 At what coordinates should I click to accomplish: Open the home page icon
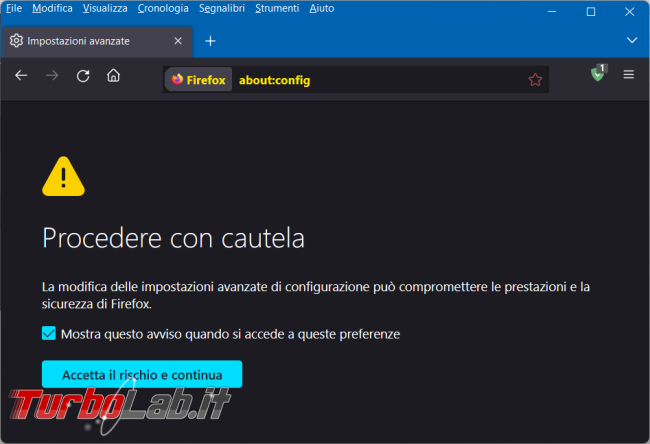pyautogui.click(x=113, y=75)
